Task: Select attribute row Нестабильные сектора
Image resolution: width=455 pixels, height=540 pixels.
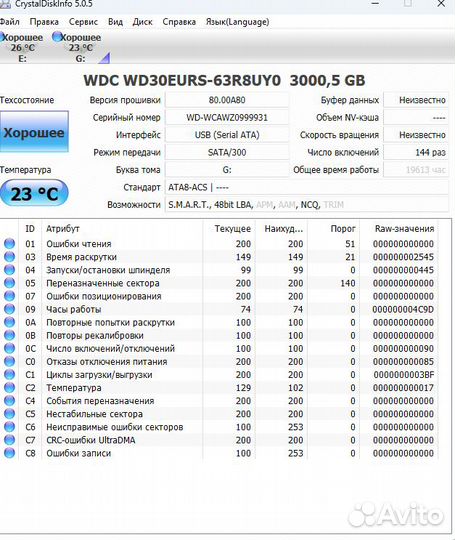Action: (219, 414)
